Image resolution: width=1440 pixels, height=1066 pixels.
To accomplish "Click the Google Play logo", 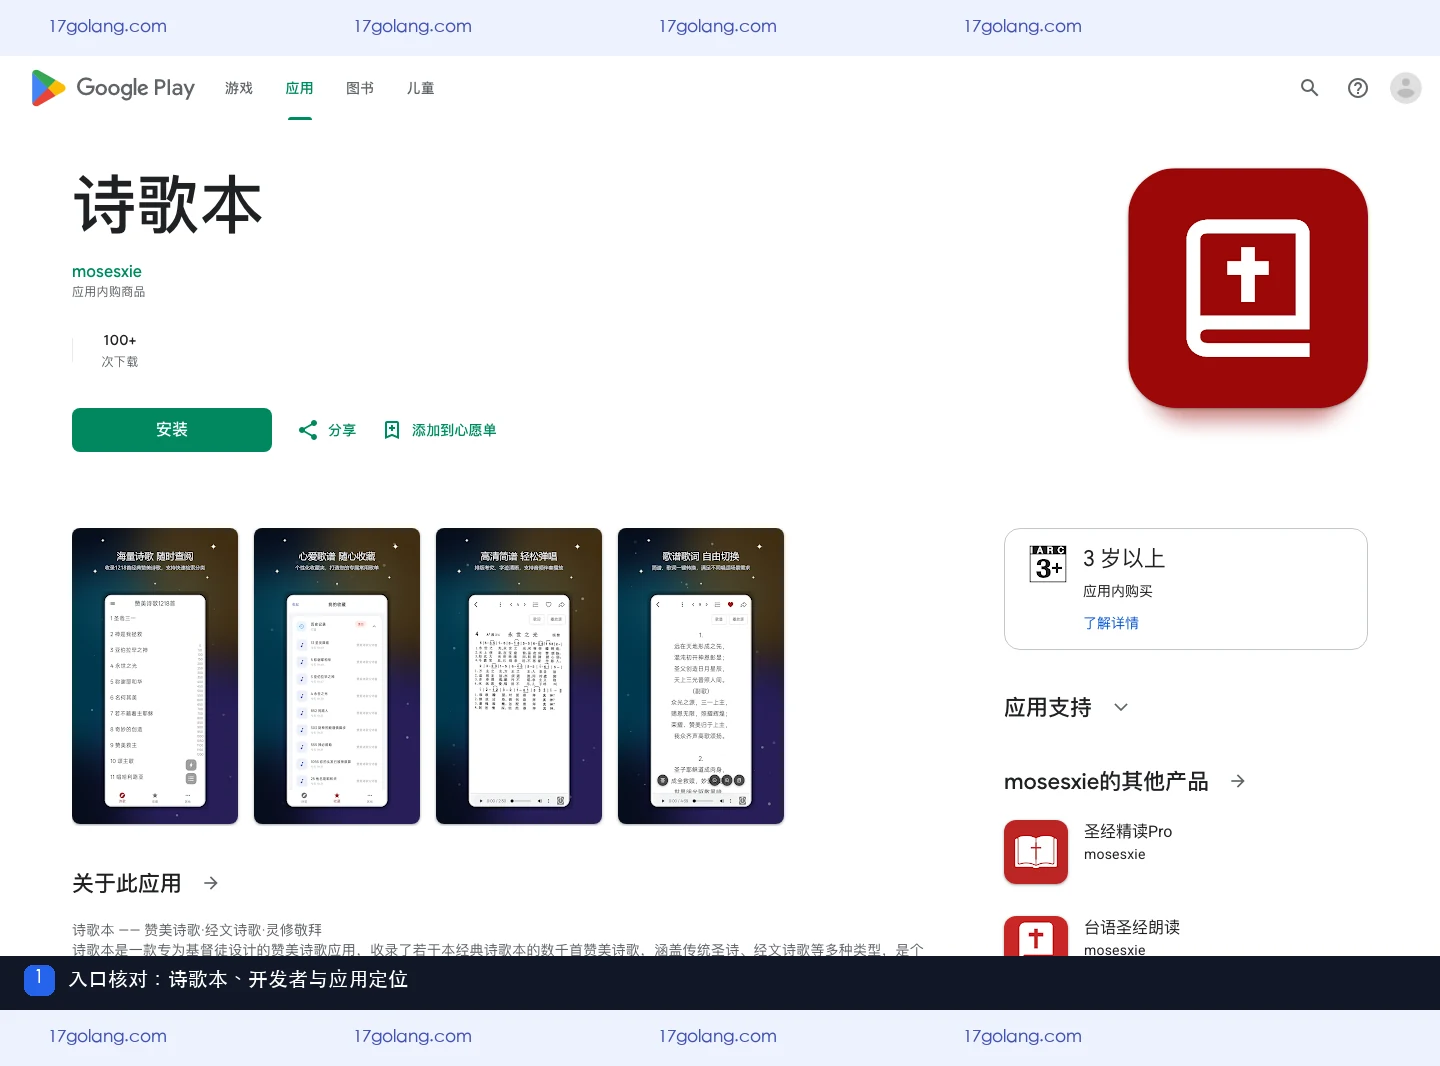I will click(x=113, y=88).
